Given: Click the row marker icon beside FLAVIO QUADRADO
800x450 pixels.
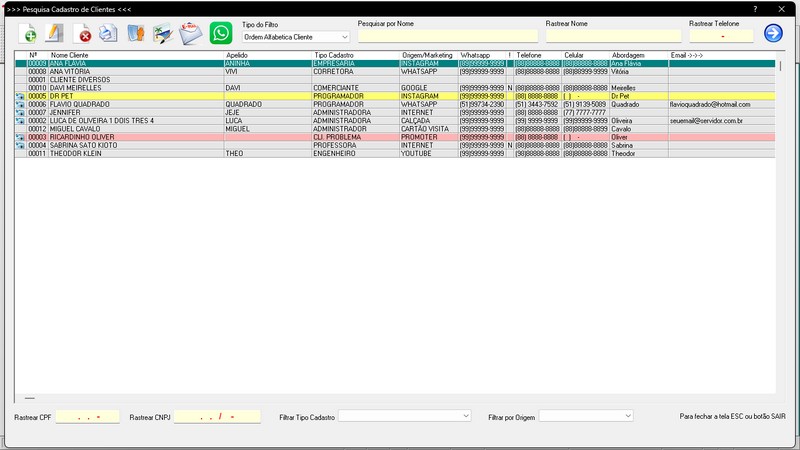Looking at the screenshot, I should click(20, 105).
